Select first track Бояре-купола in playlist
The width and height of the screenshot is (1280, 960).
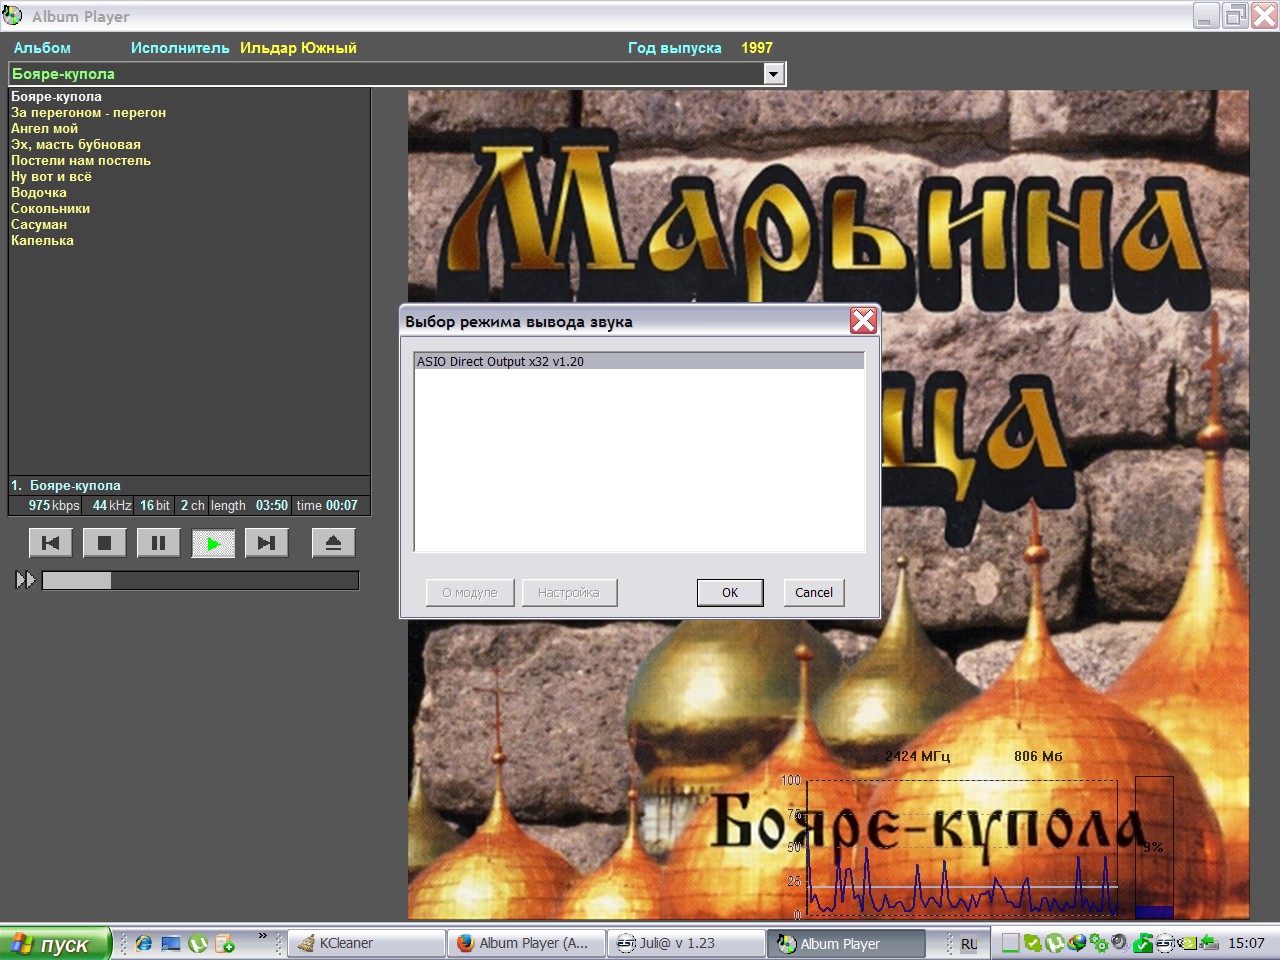pos(56,97)
